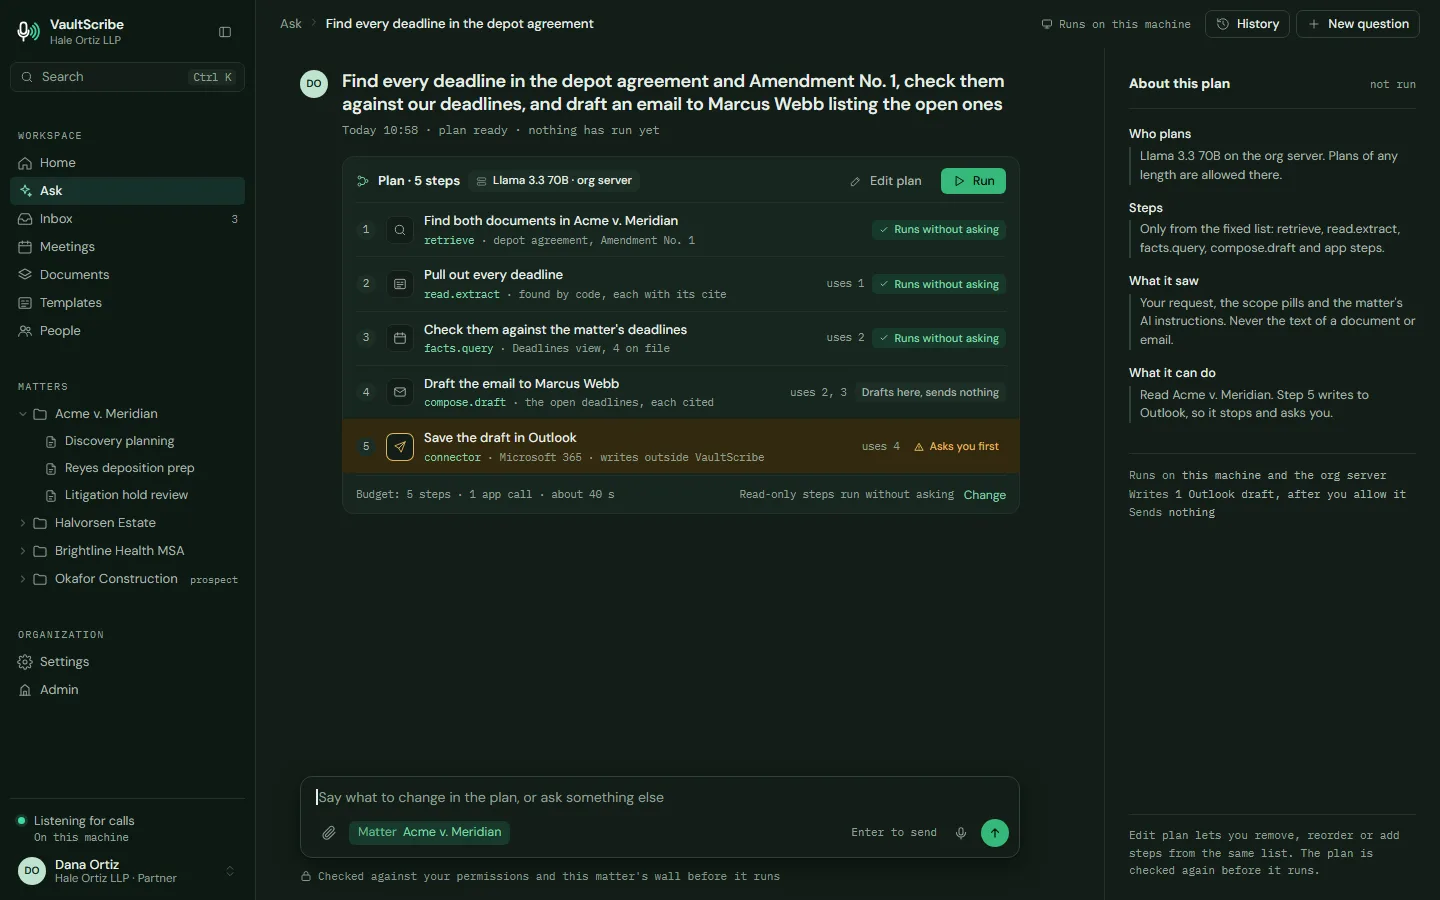1440x900 pixels.
Task: Click the Ctrl K shortcut hint
Action: [213, 77]
